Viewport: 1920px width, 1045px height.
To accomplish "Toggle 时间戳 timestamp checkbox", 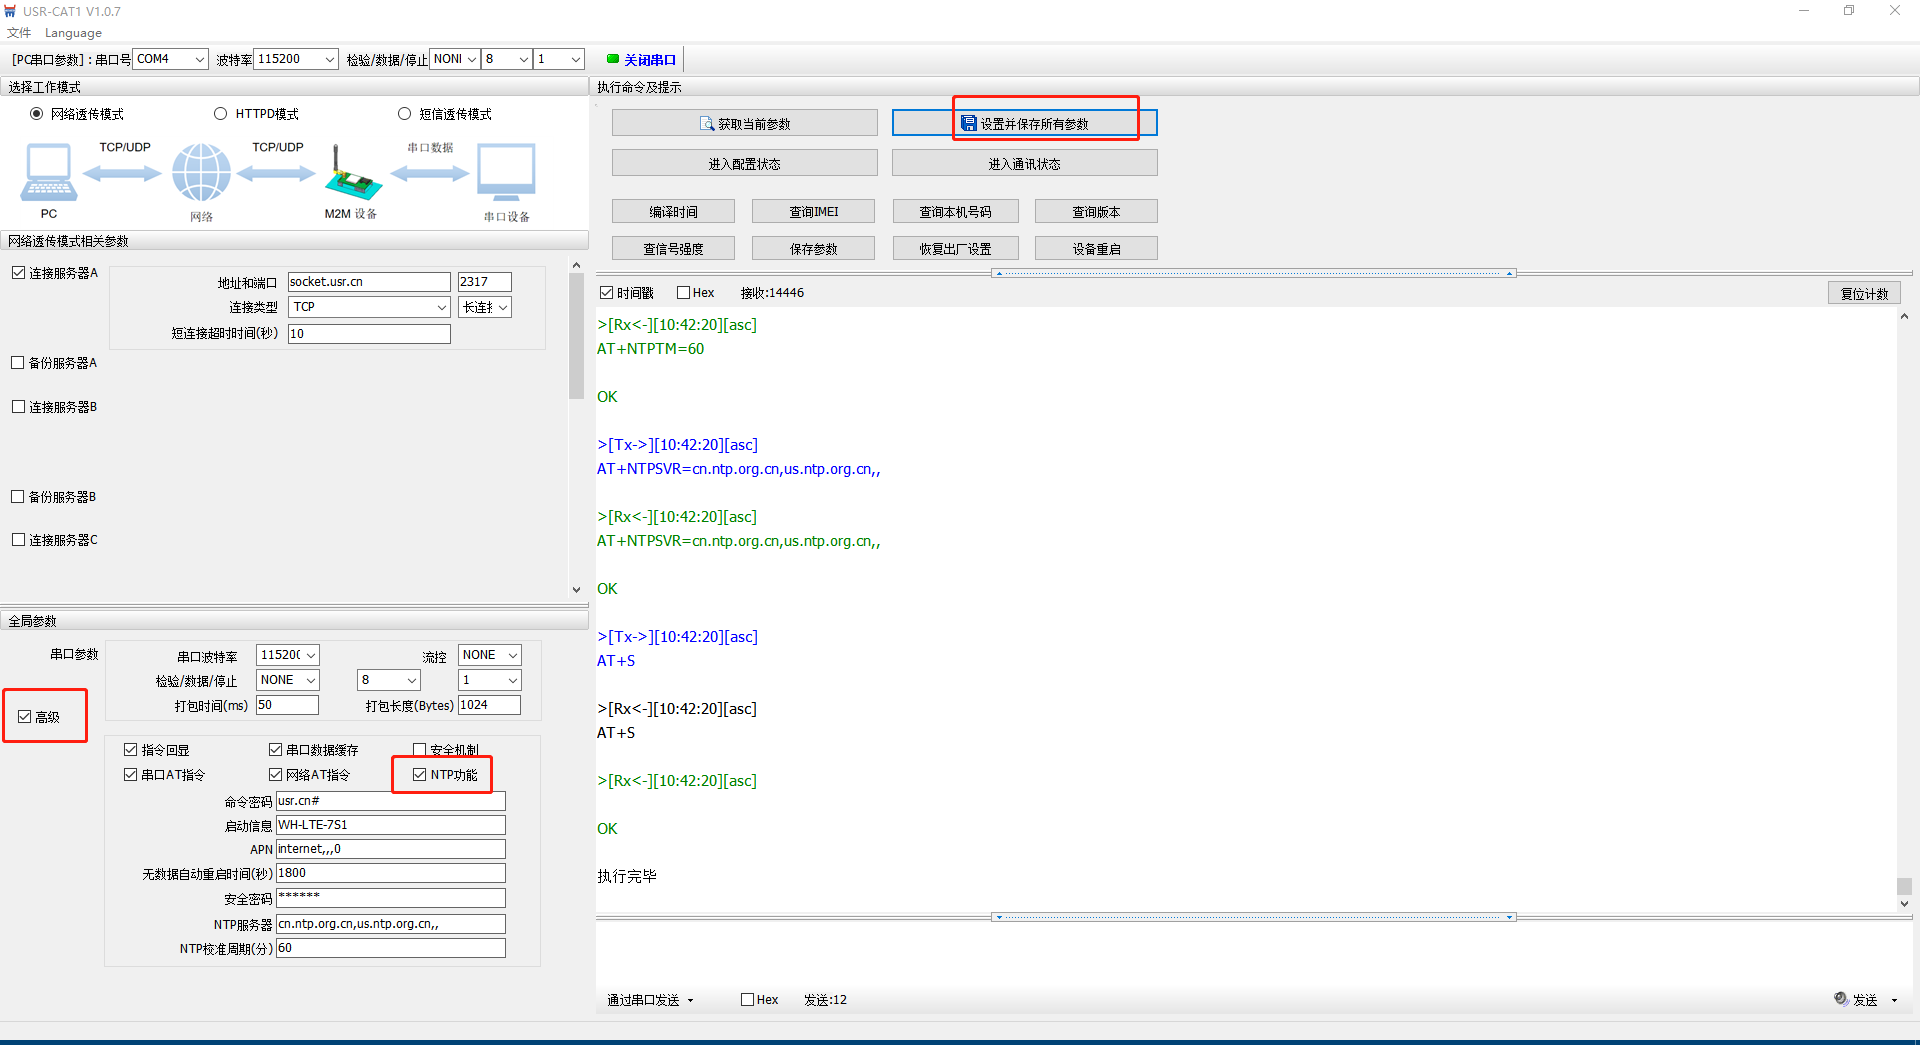I will point(606,293).
